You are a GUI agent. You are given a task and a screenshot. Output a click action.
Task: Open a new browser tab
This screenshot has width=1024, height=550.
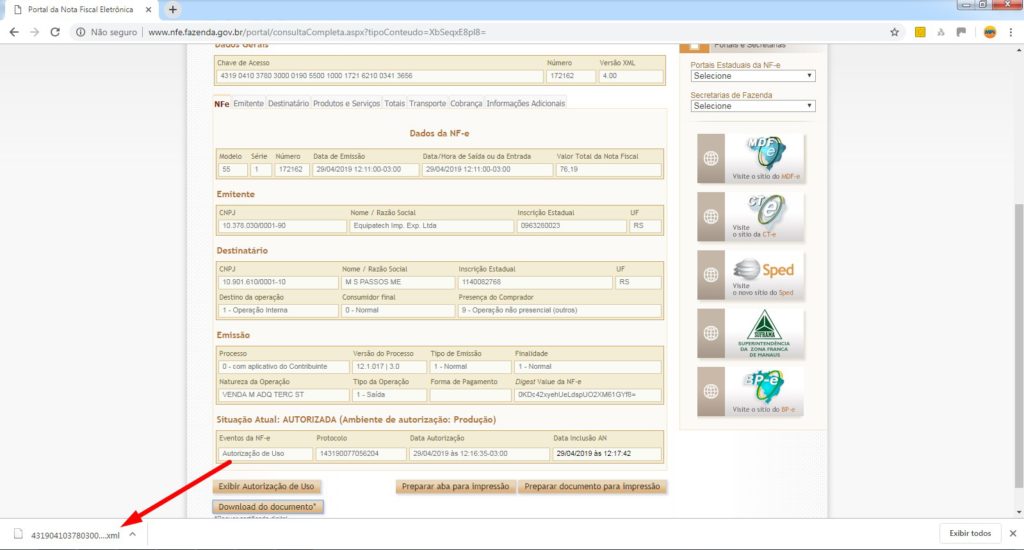(x=172, y=9)
